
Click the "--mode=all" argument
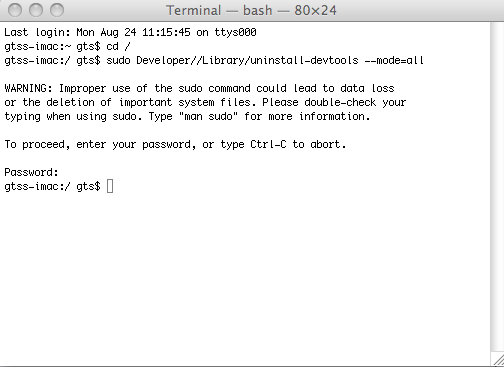[394, 60]
